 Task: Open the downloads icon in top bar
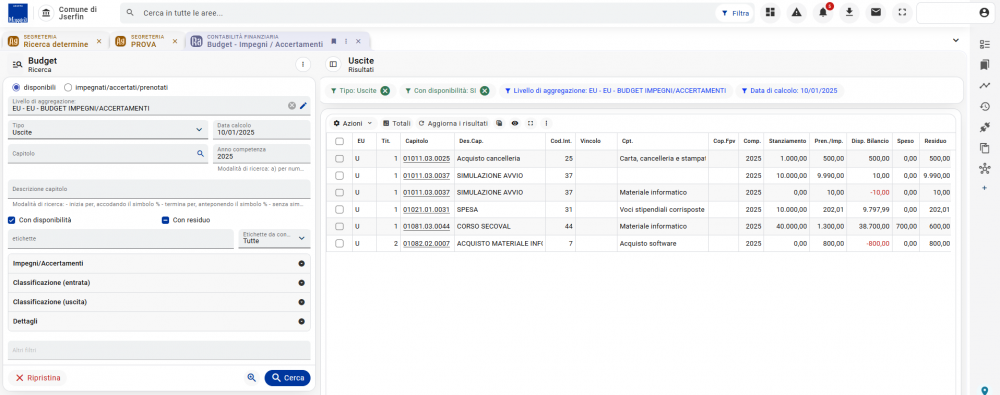click(x=849, y=13)
